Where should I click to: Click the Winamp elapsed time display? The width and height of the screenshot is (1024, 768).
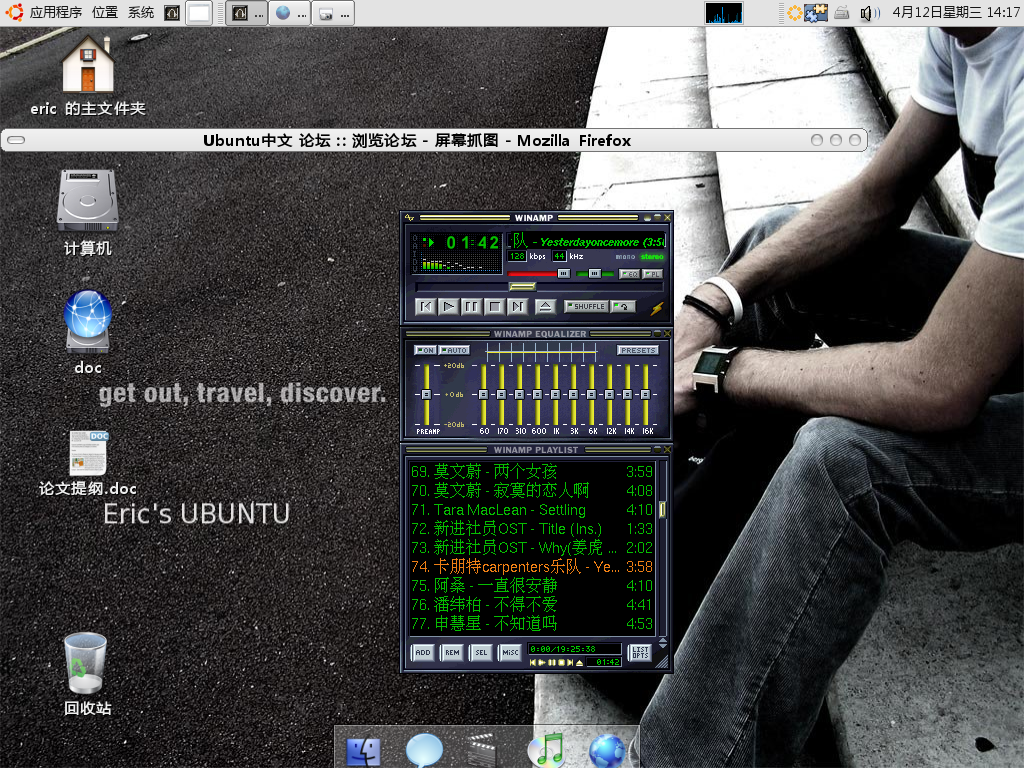pos(473,243)
